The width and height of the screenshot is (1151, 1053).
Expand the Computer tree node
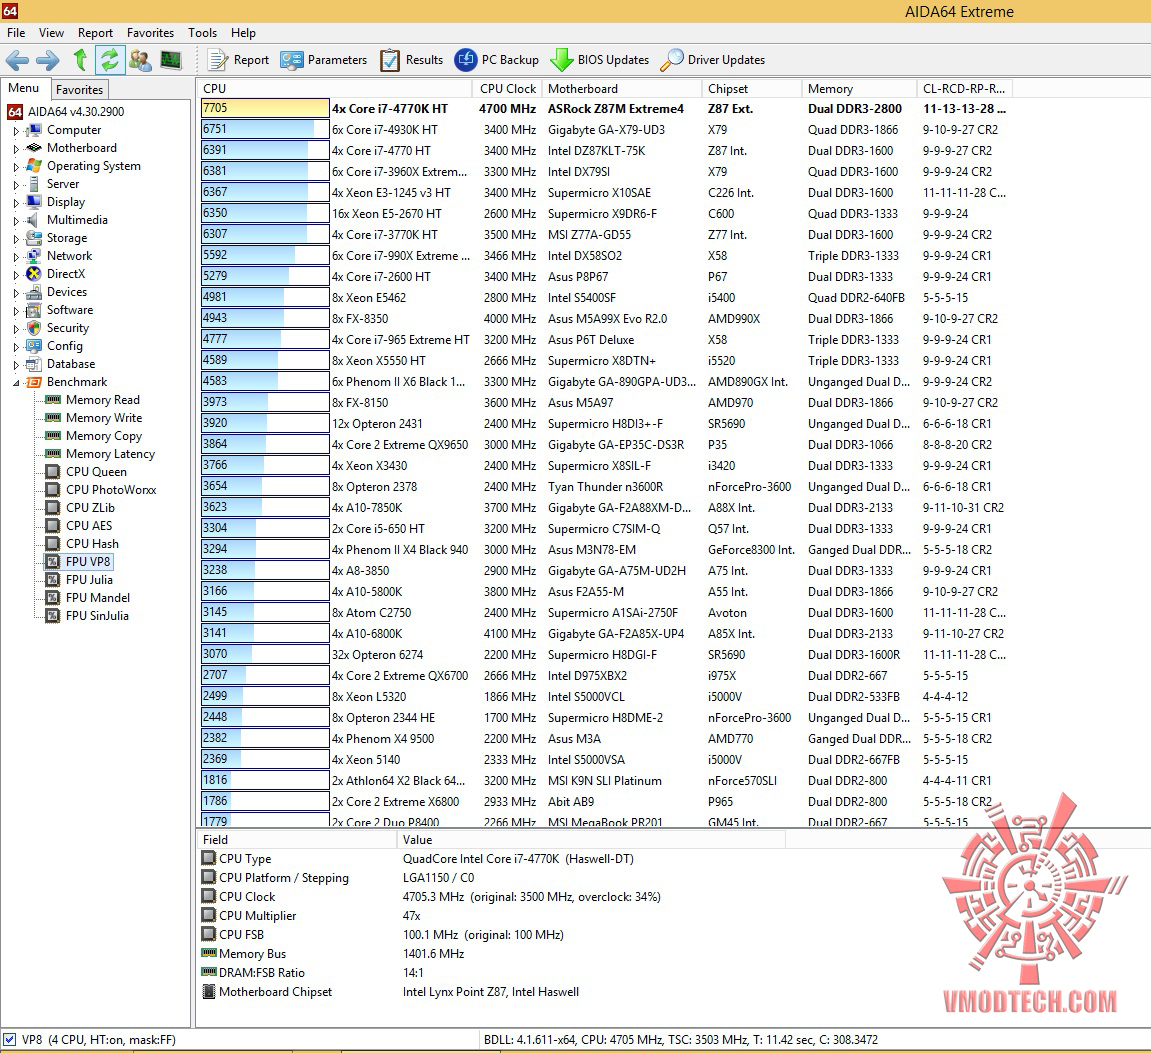pos(16,131)
